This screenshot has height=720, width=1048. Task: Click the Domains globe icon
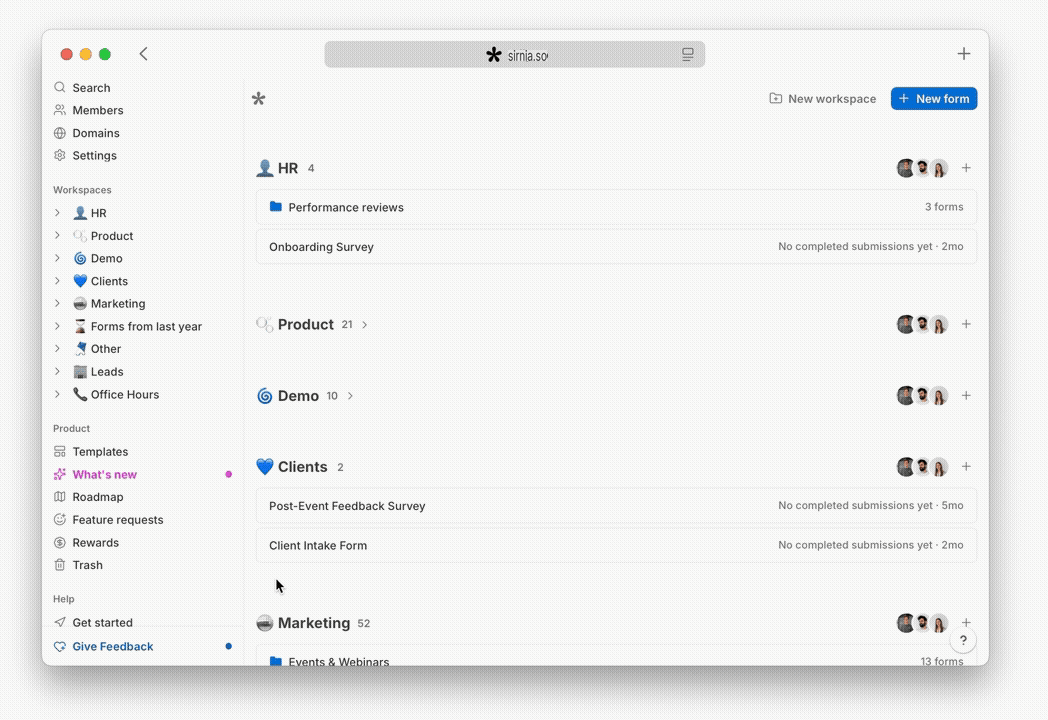(59, 133)
